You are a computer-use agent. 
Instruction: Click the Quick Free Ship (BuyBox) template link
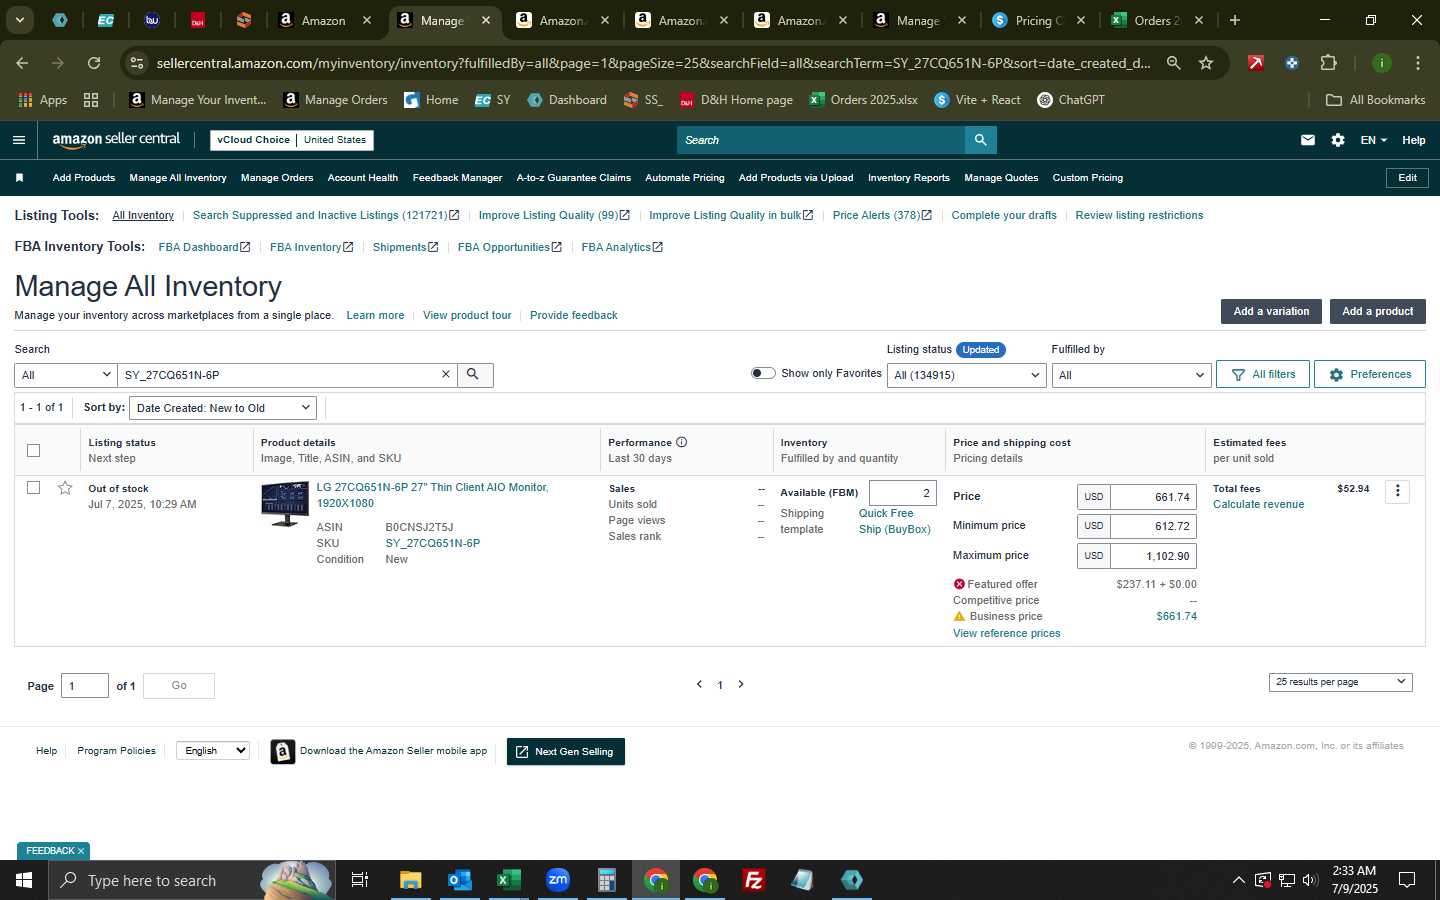click(x=894, y=521)
